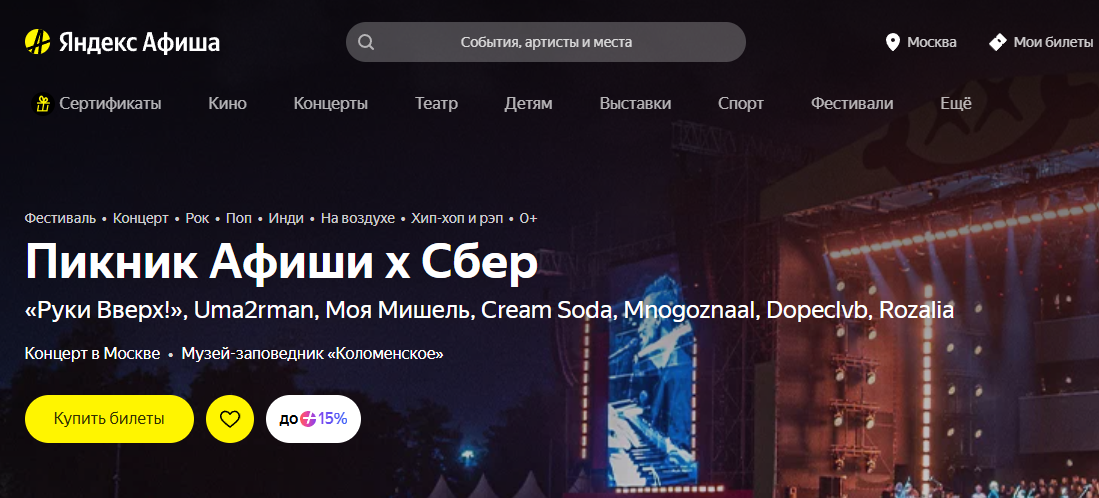Image resolution: width=1099 pixels, height=498 pixels.
Task: Select the Выставки menu item
Action: 636,104
